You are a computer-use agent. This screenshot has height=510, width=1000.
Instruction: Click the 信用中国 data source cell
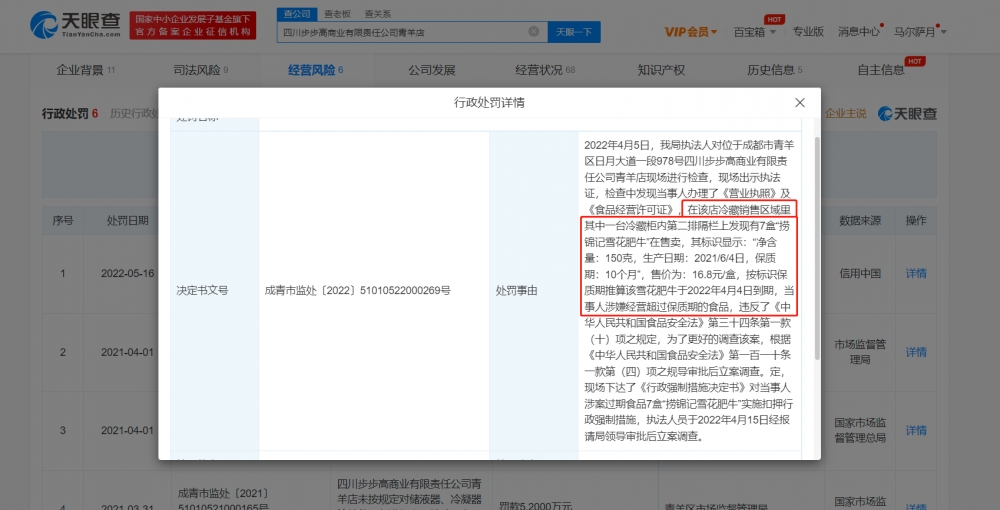tap(860, 273)
